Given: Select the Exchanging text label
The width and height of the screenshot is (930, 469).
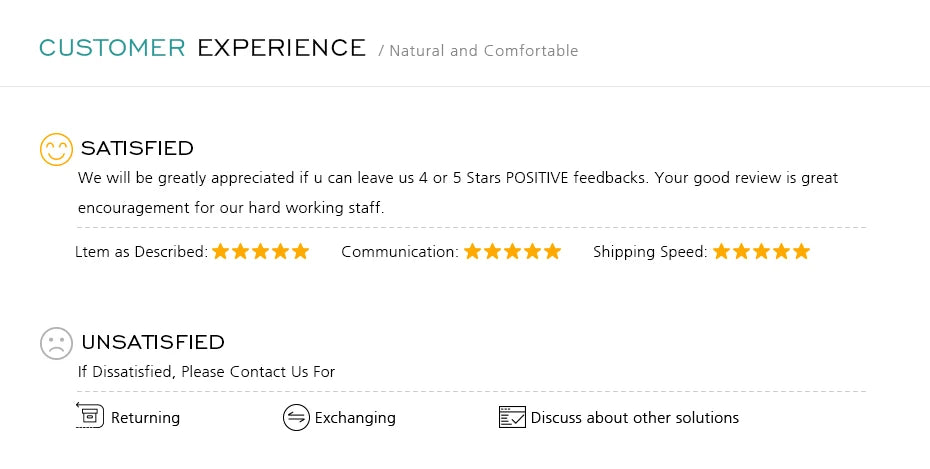Looking at the screenshot, I should click(x=355, y=418).
